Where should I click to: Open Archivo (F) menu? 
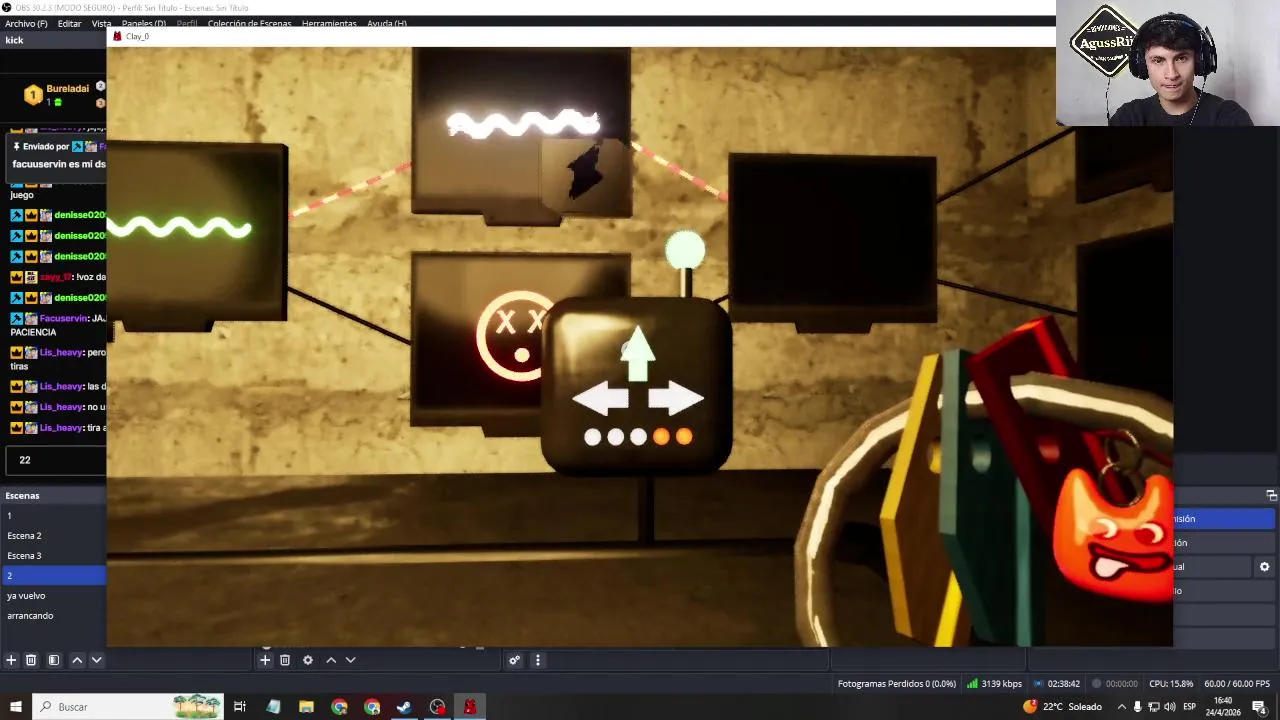[x=26, y=23]
